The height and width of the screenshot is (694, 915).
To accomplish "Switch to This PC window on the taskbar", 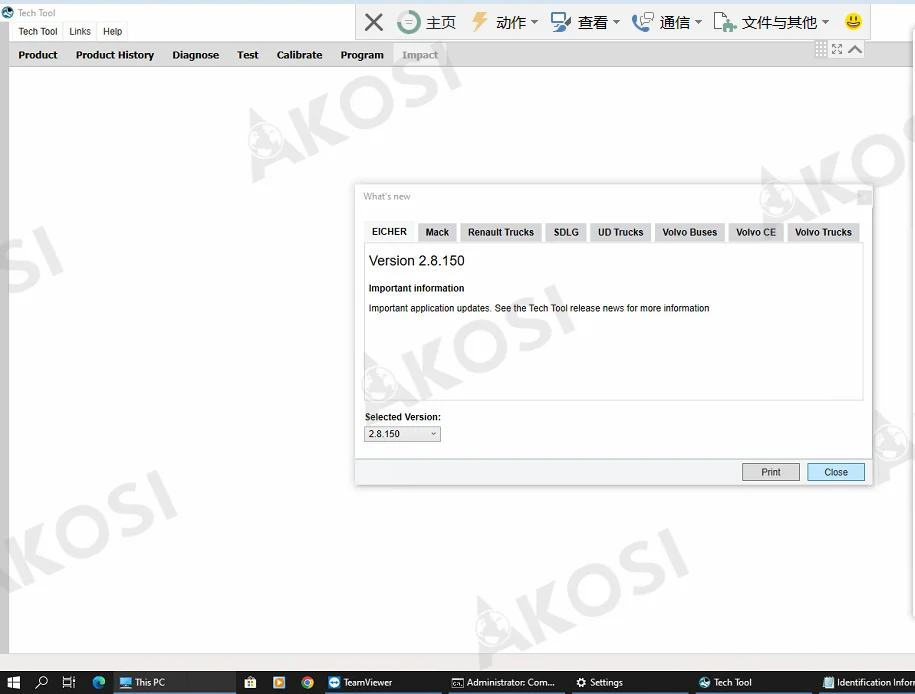I will [x=174, y=682].
